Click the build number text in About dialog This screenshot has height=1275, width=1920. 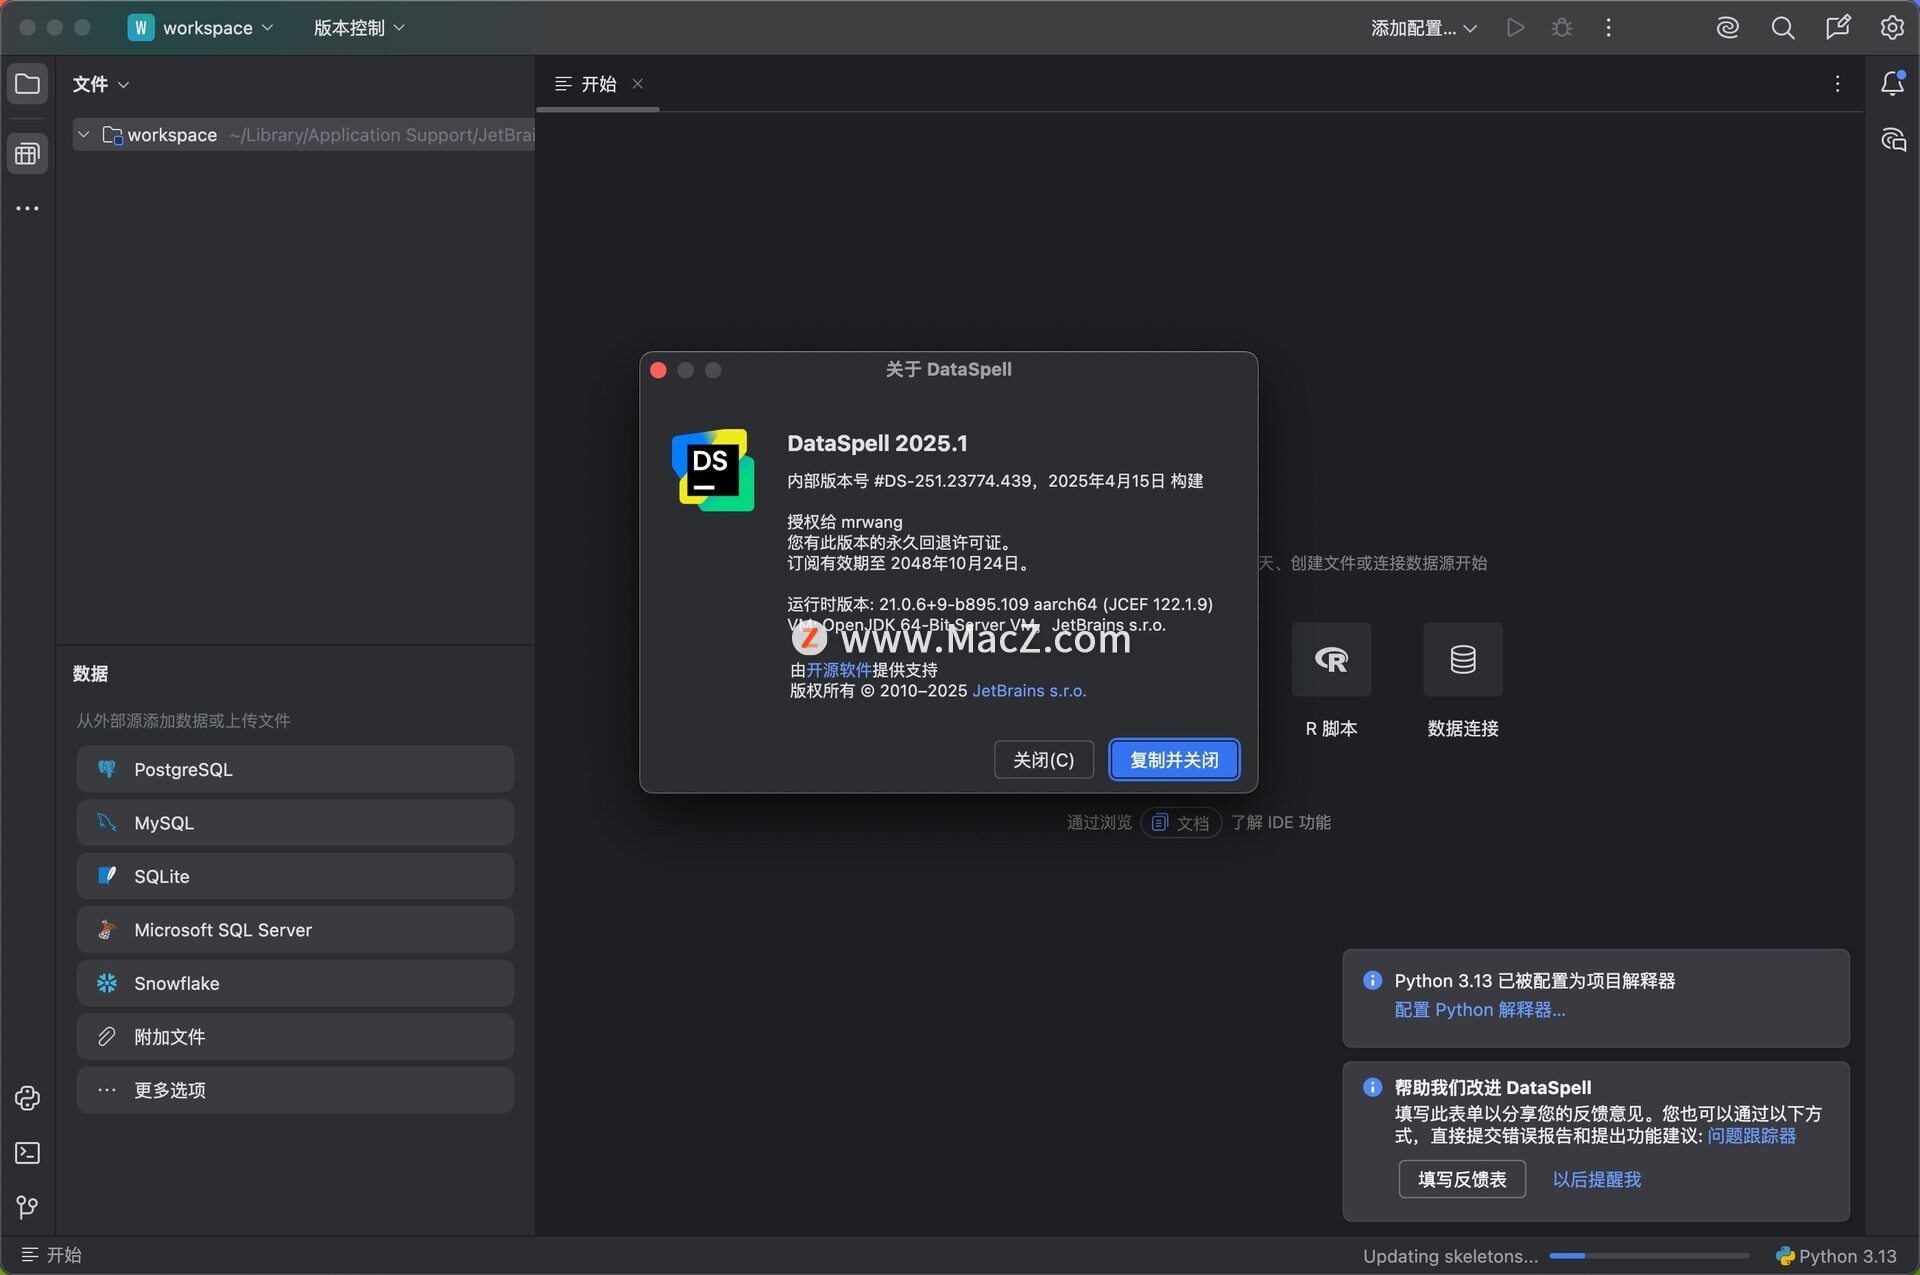pyautogui.click(x=995, y=481)
